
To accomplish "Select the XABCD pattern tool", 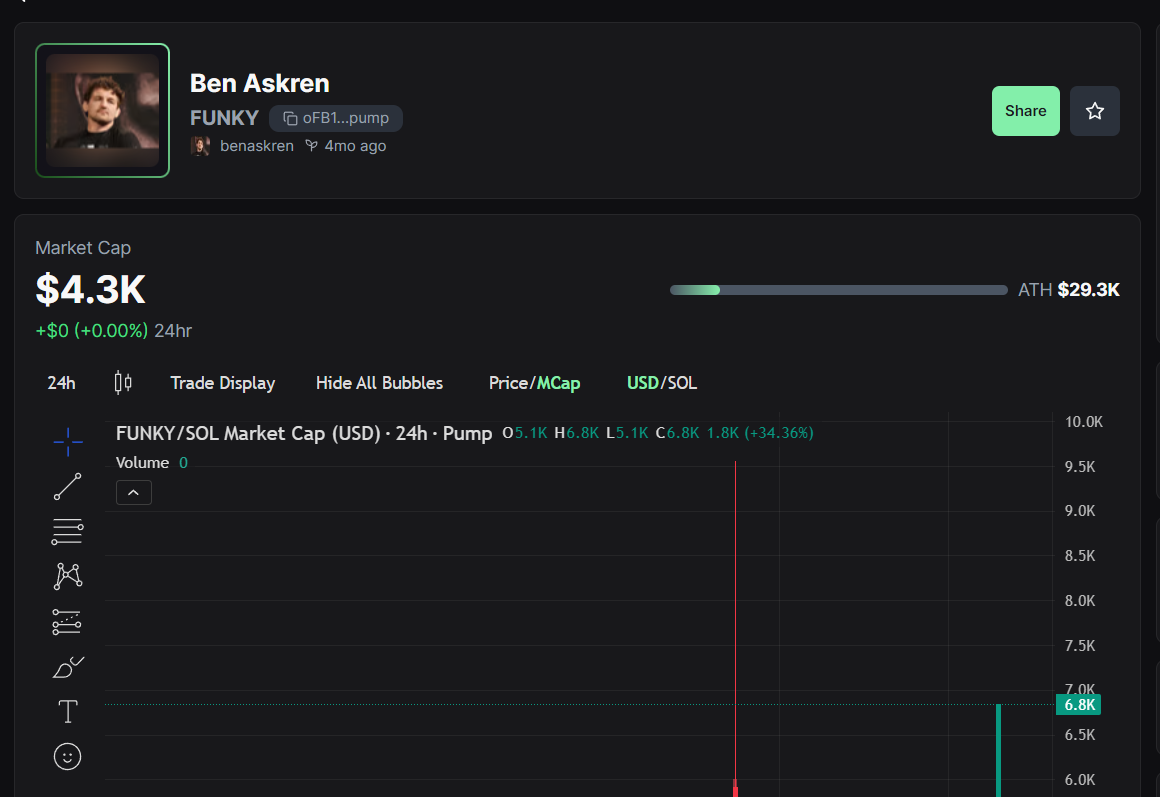I will (x=68, y=576).
